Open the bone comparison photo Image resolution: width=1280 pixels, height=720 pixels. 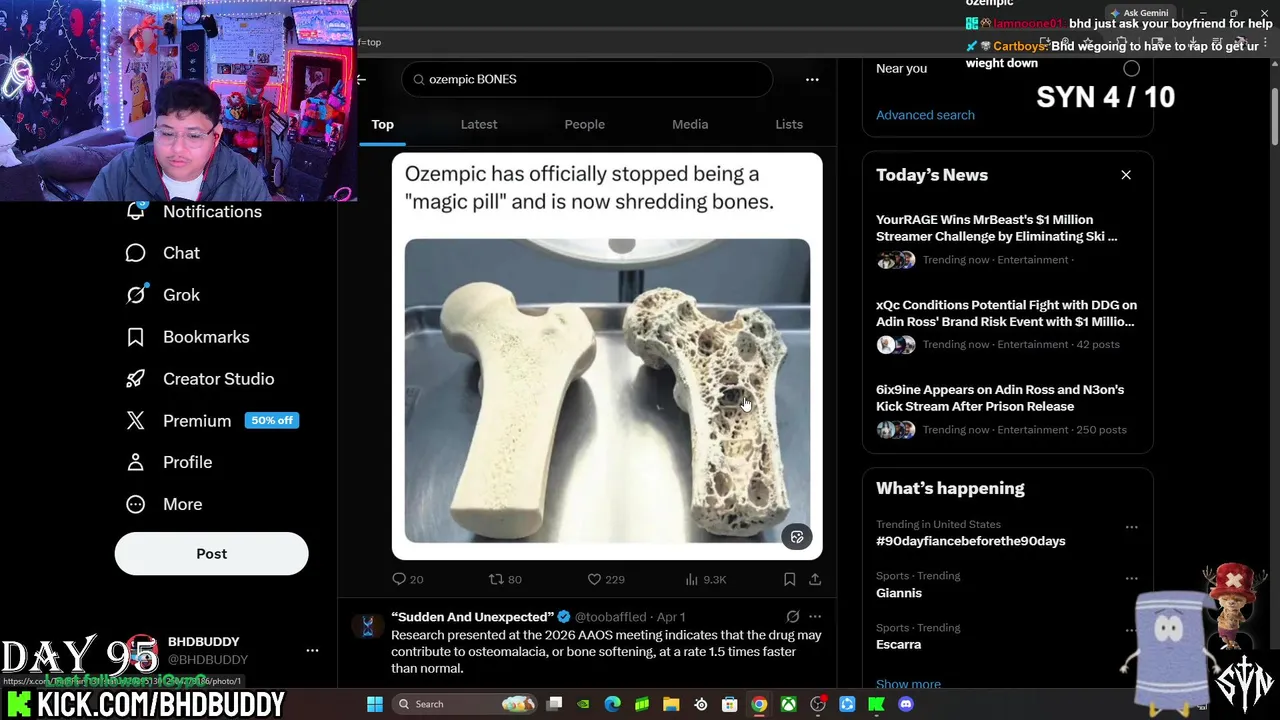(x=607, y=390)
